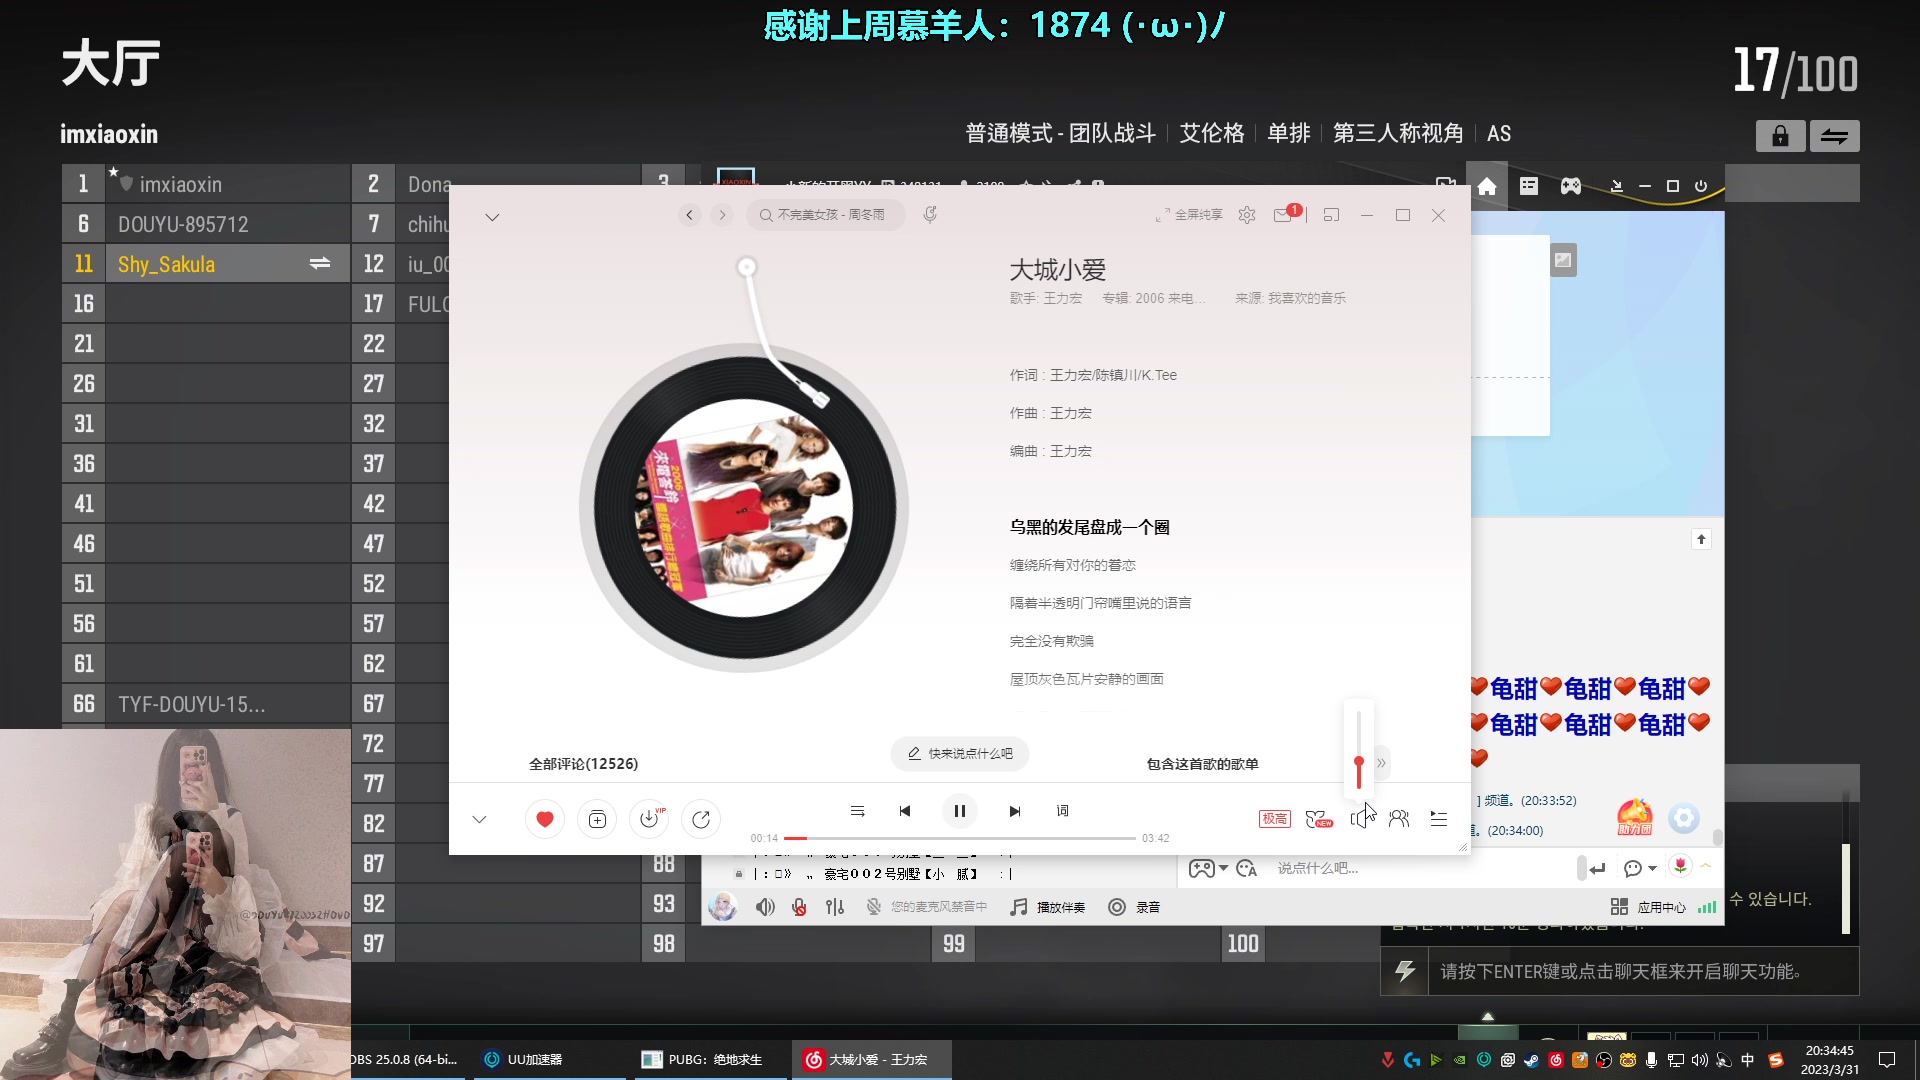
Task: Share the current song
Action: [x=701, y=819]
